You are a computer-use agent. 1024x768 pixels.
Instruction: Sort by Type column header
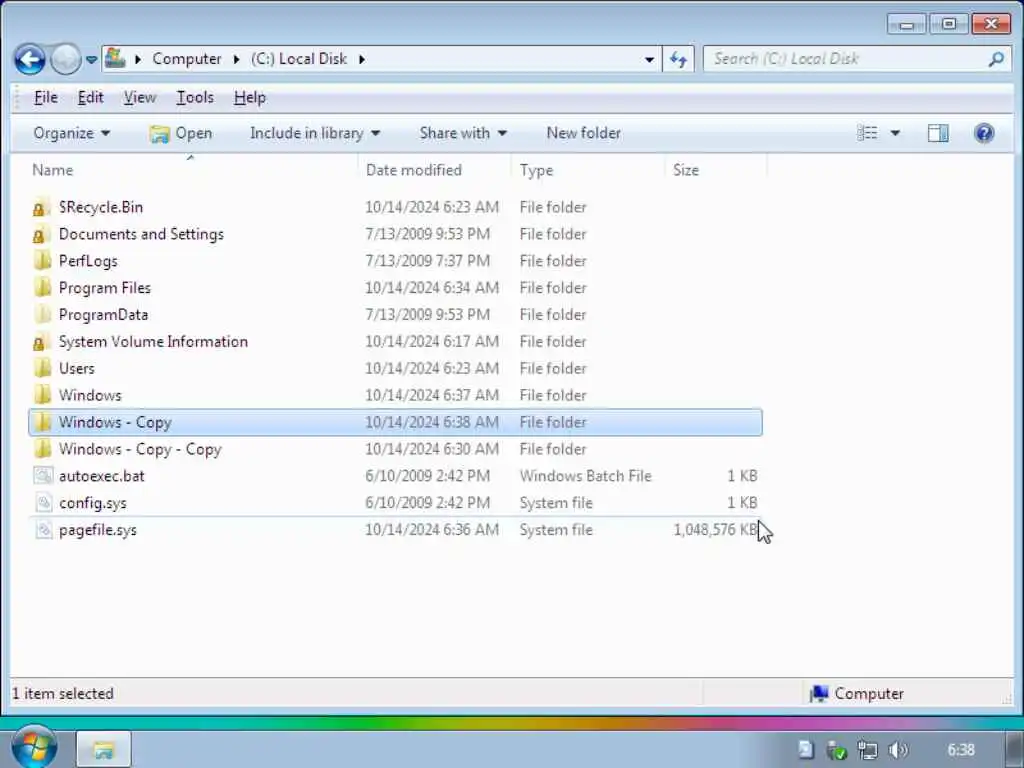pyautogui.click(x=536, y=170)
